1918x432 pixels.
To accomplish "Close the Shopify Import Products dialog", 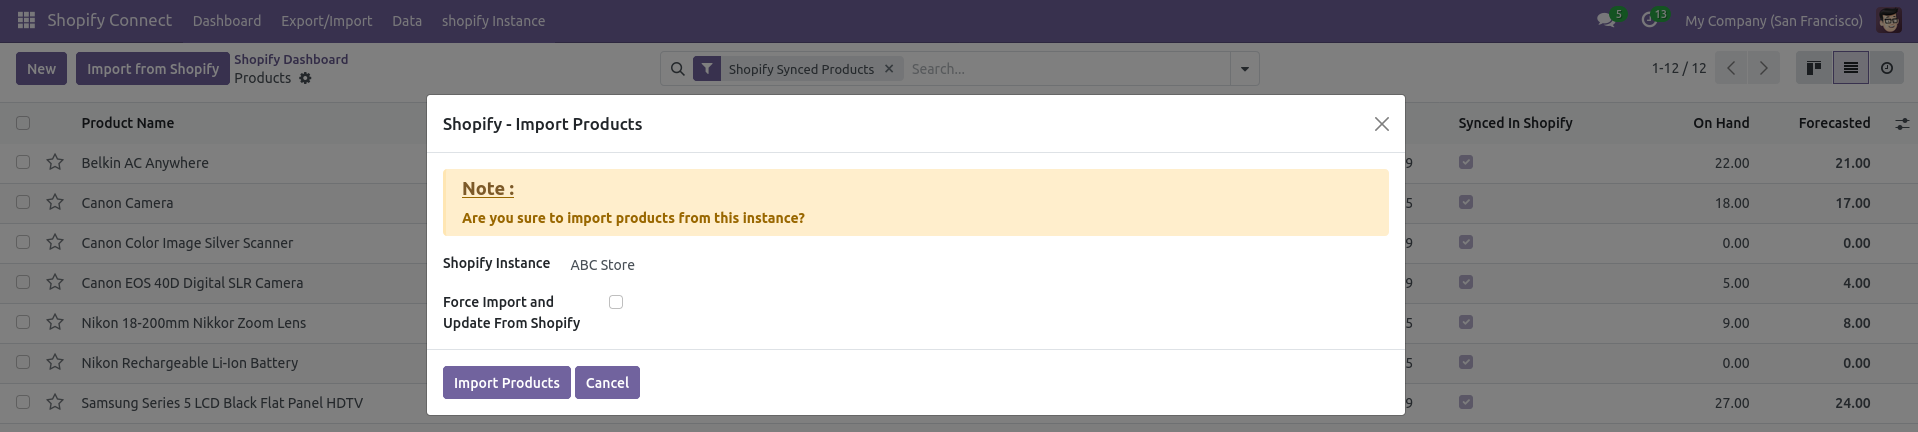I will pyautogui.click(x=1381, y=124).
